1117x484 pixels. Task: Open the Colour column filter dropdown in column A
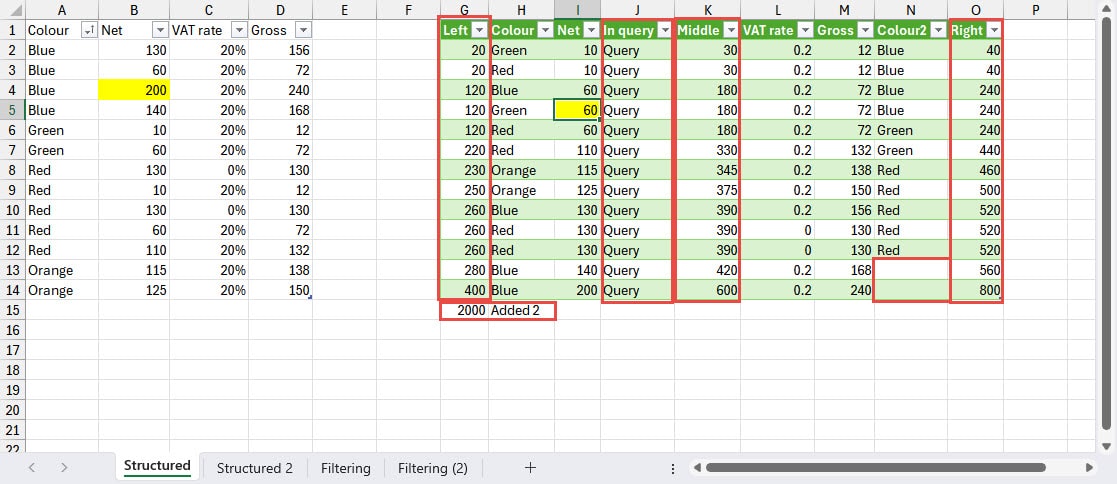click(89, 31)
